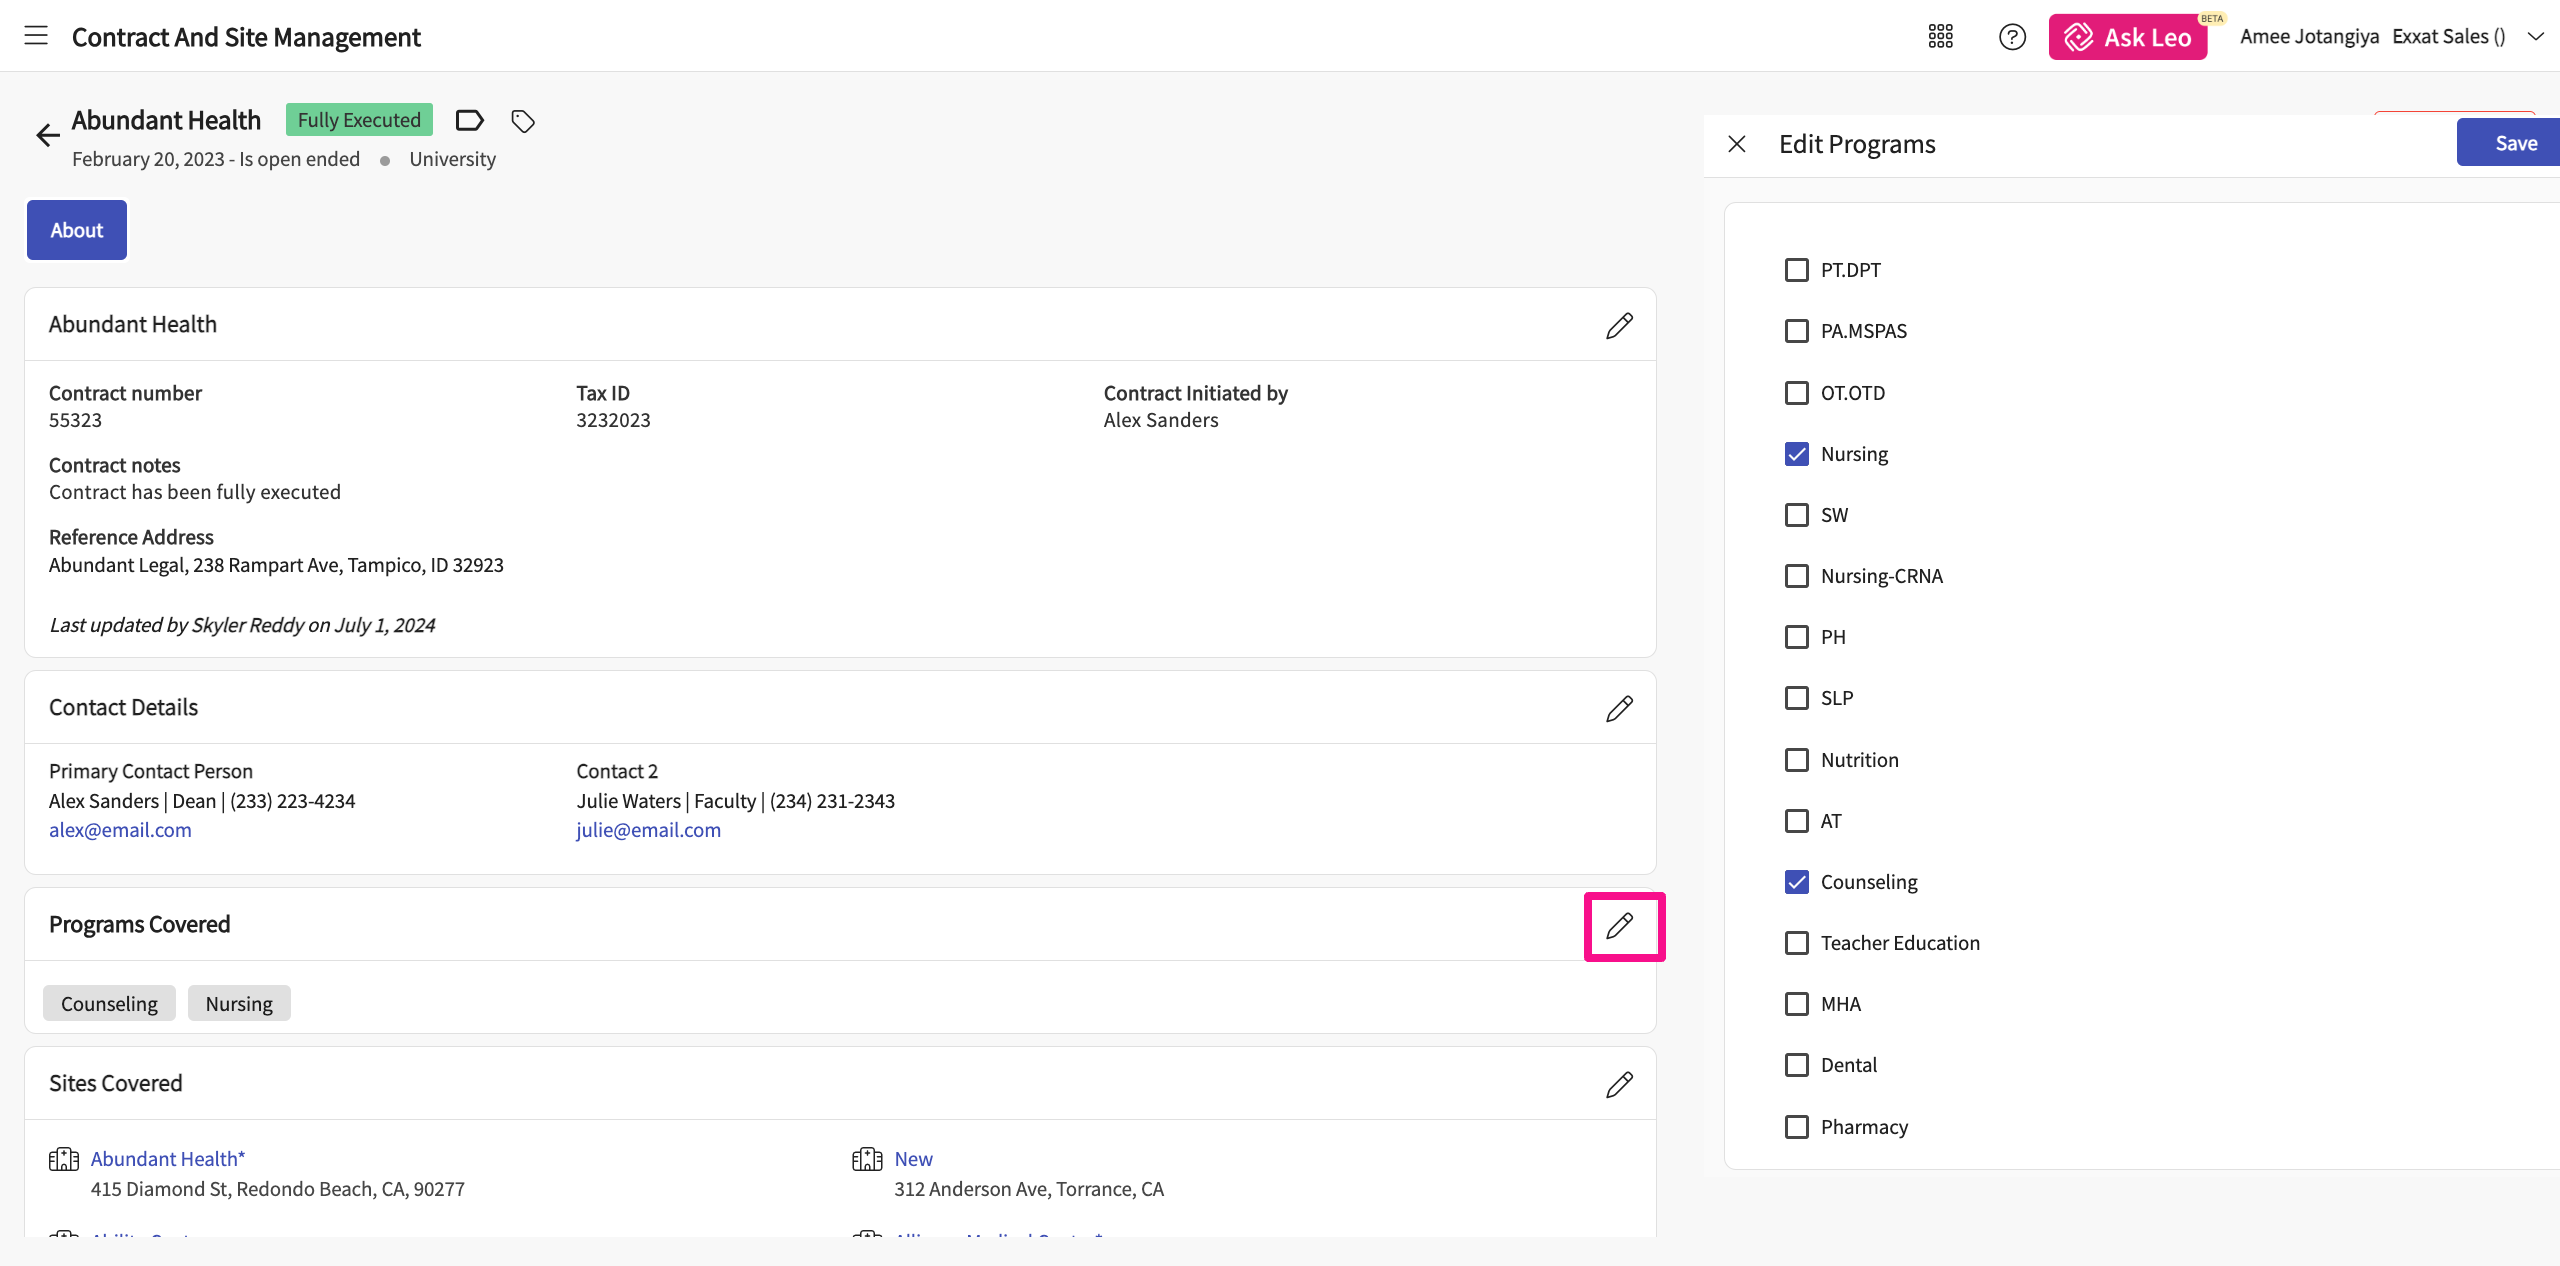Click the back arrow beside Abundant Health
Screen dimensions: 2560x1266
point(47,135)
